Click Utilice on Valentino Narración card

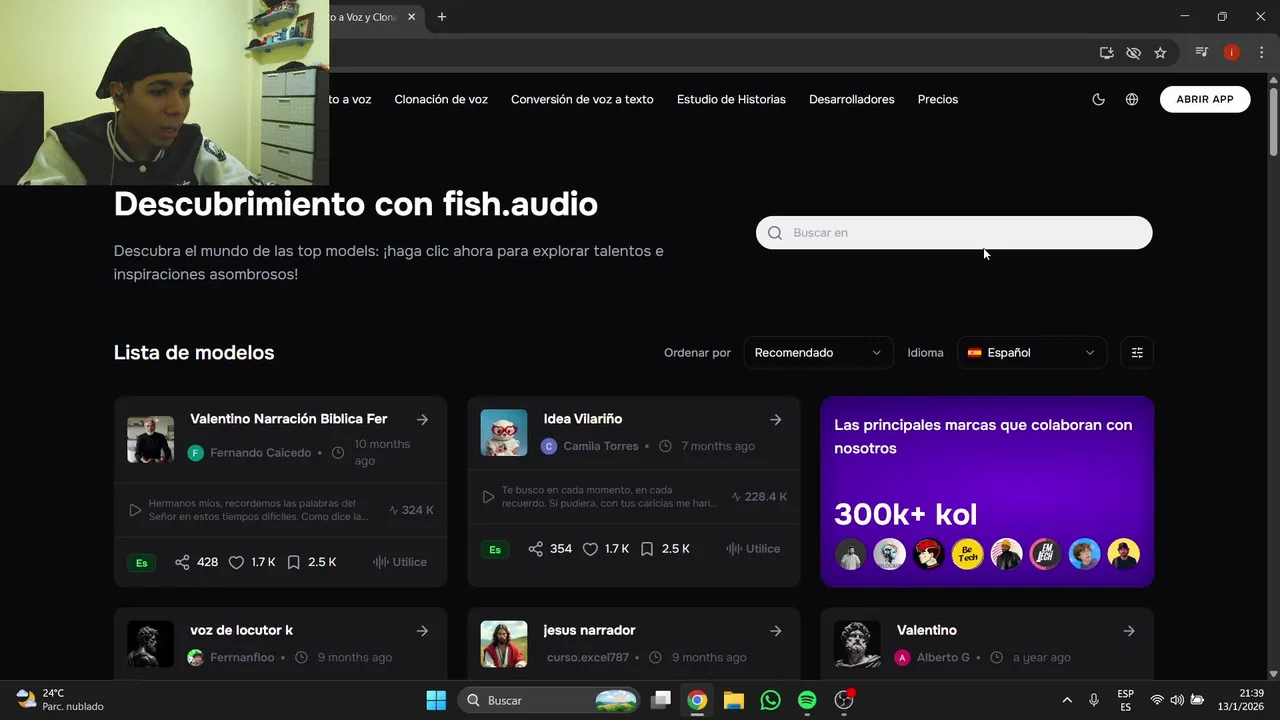pyautogui.click(x=400, y=562)
